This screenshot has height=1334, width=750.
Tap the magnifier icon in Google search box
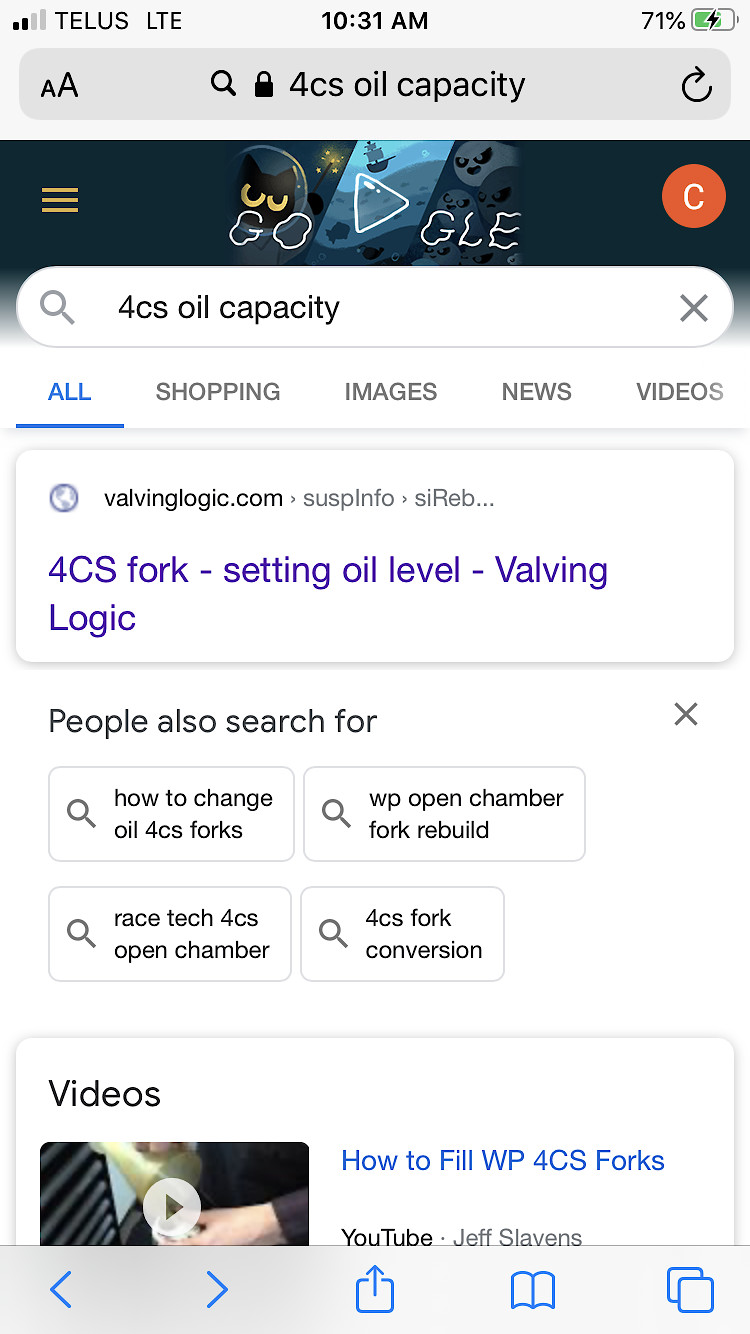57,308
